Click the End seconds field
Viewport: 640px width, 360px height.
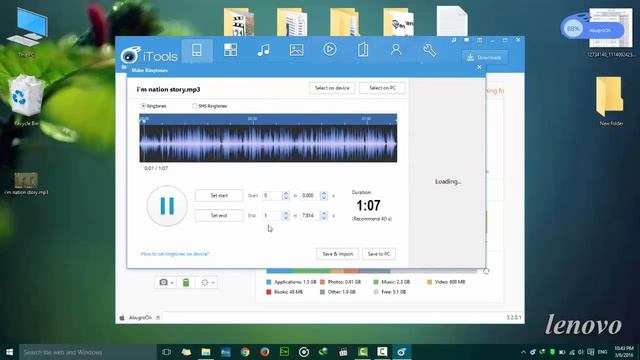coord(310,216)
